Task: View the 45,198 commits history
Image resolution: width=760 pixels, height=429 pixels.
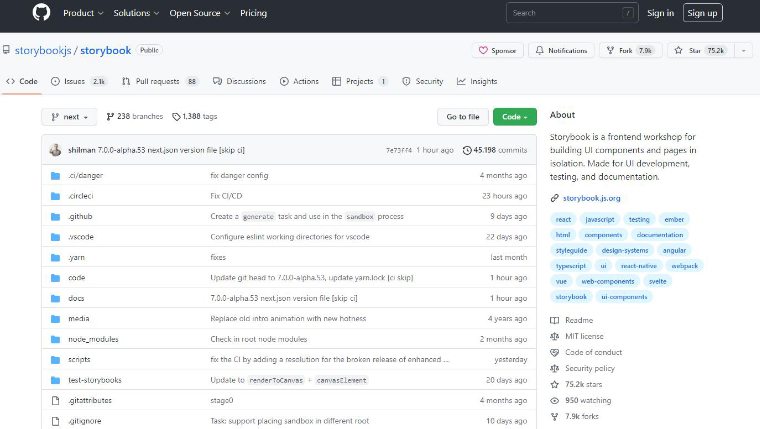Action: 495,150
